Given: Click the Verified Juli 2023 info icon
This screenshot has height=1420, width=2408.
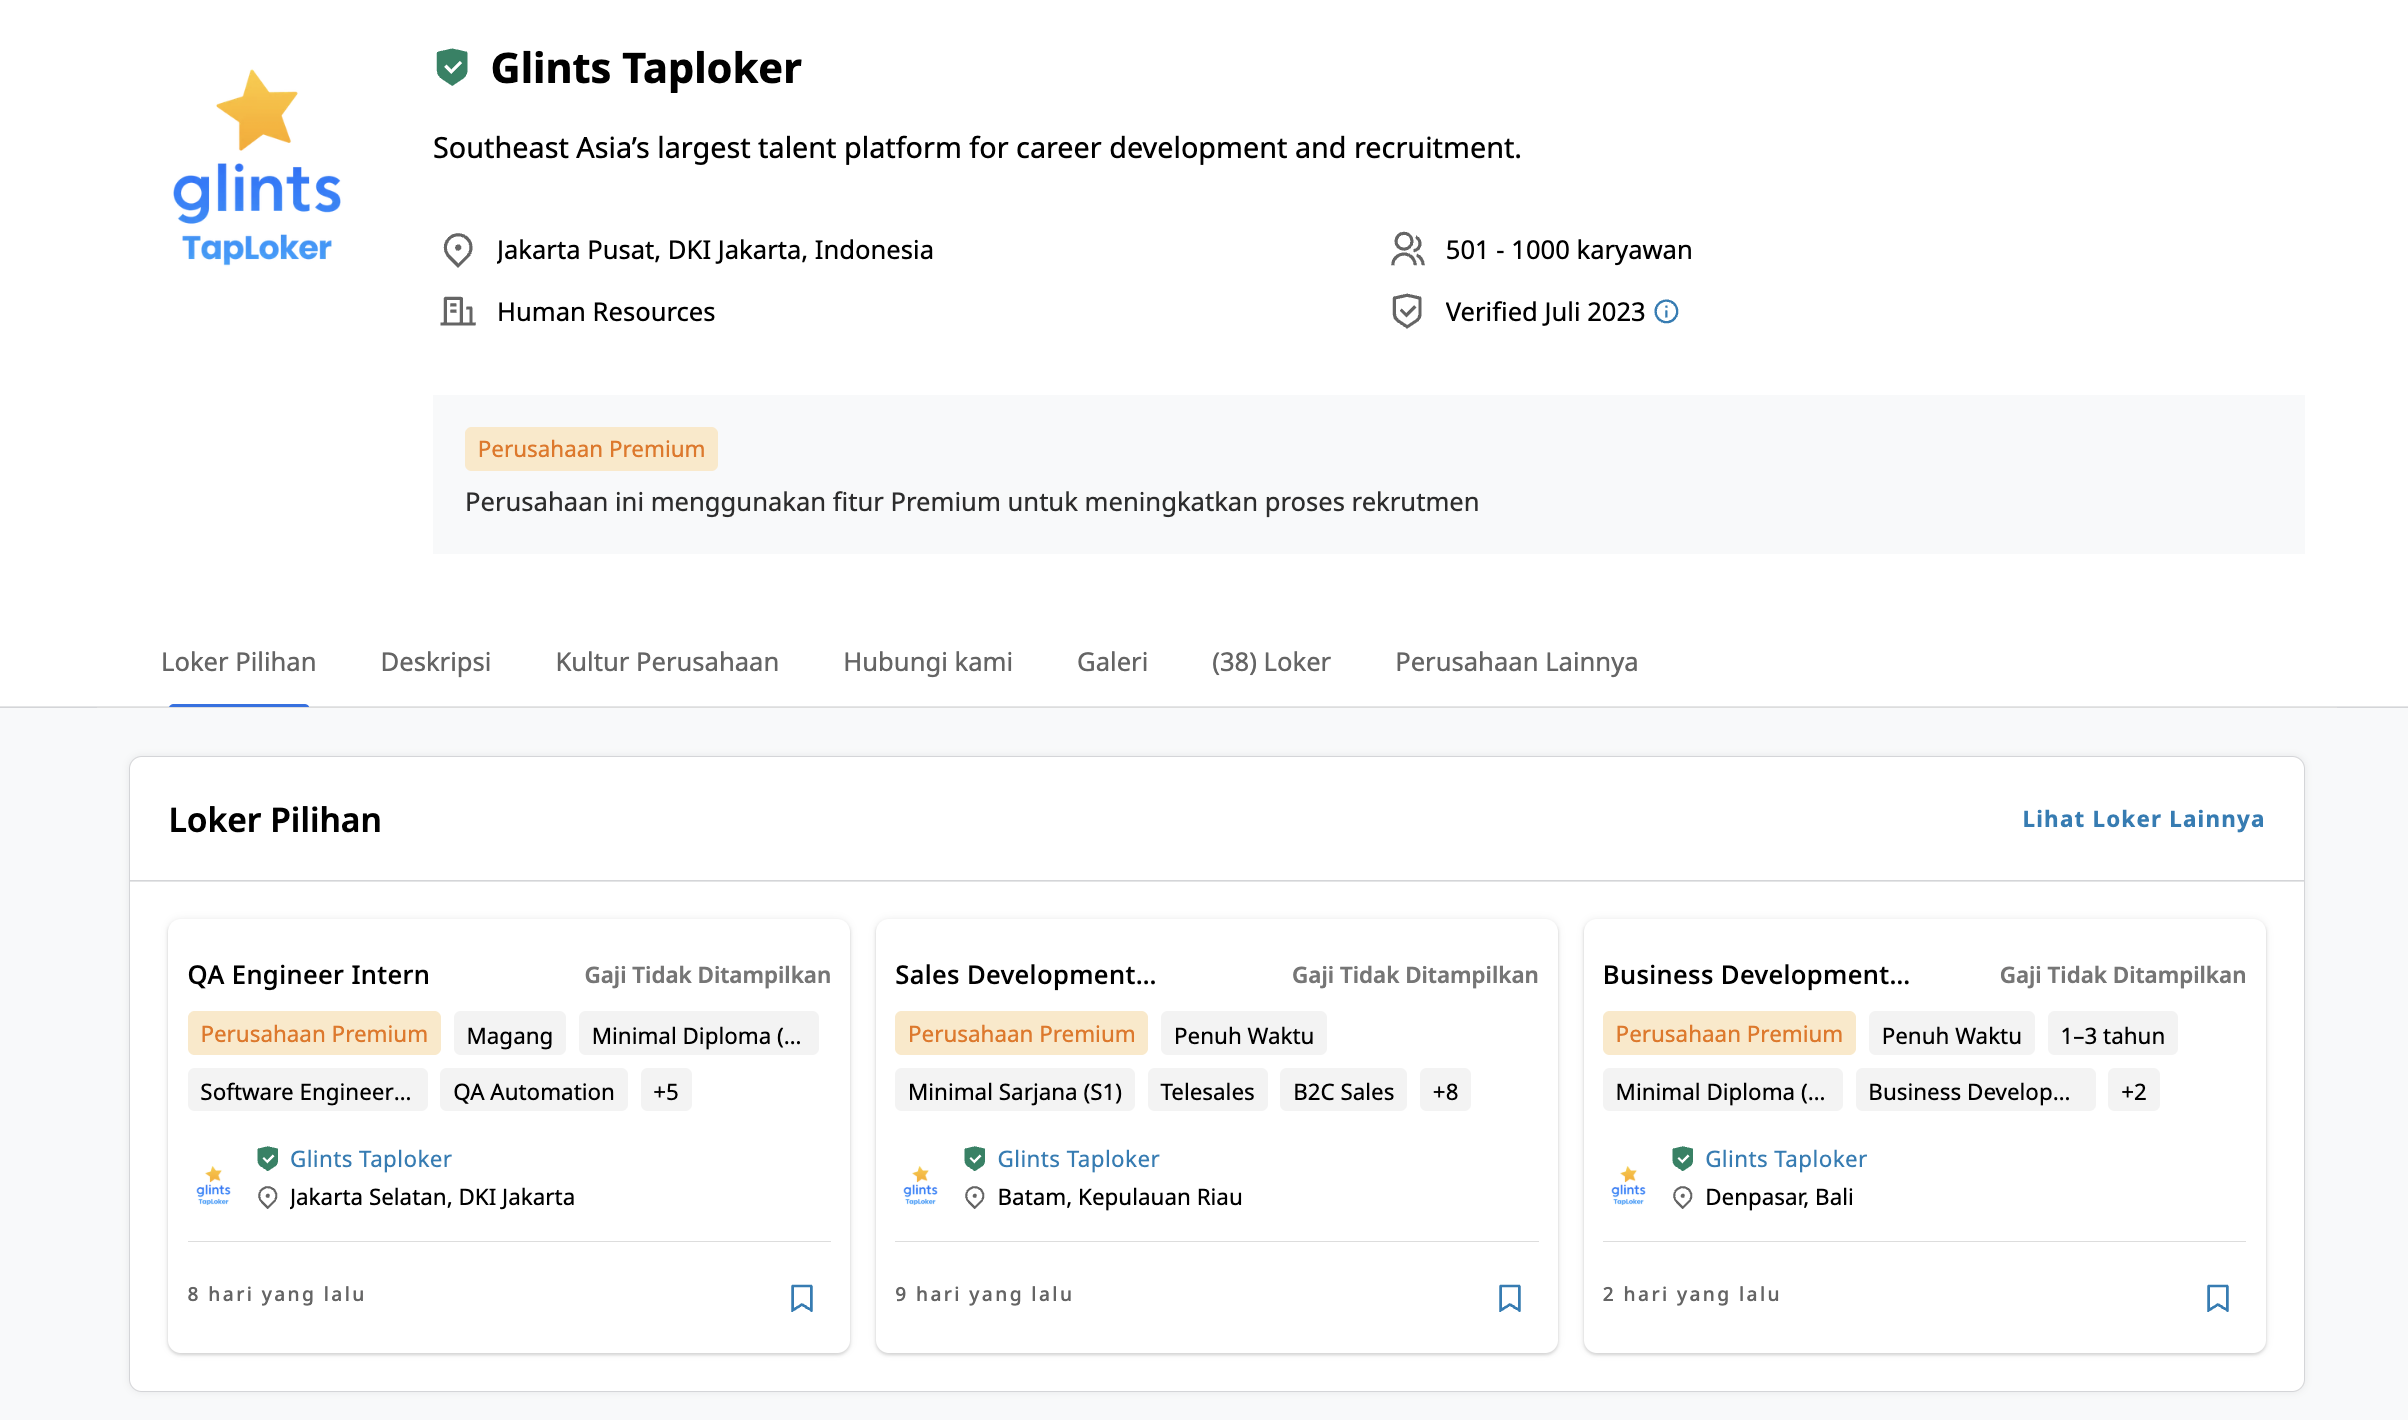Looking at the screenshot, I should pos(1666,312).
